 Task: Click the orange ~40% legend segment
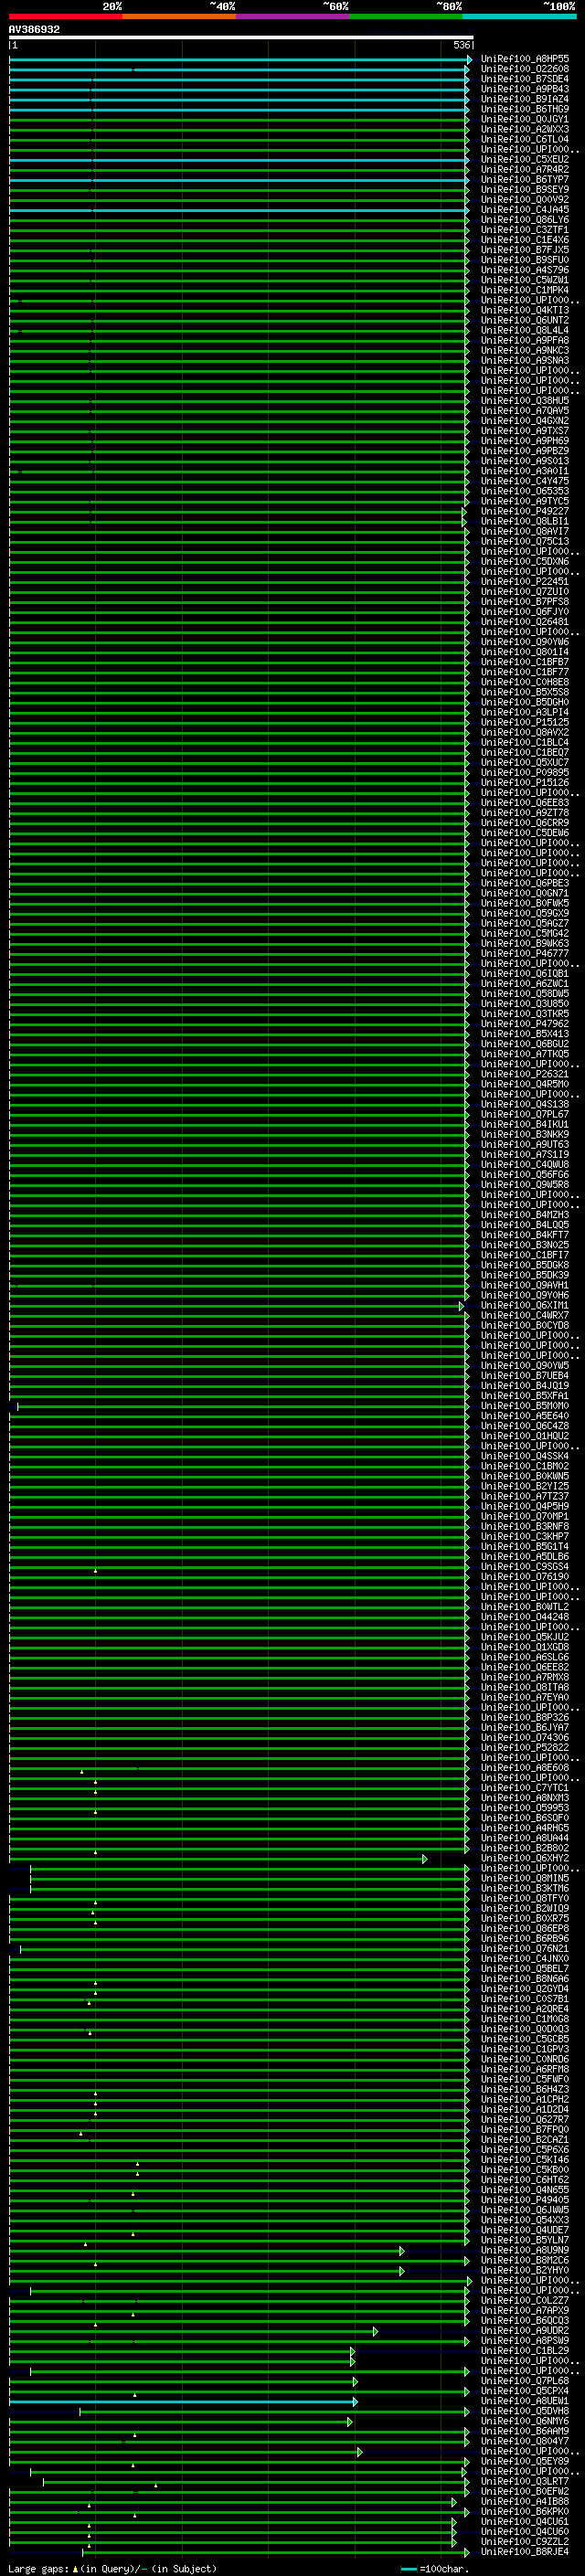[x=179, y=16]
